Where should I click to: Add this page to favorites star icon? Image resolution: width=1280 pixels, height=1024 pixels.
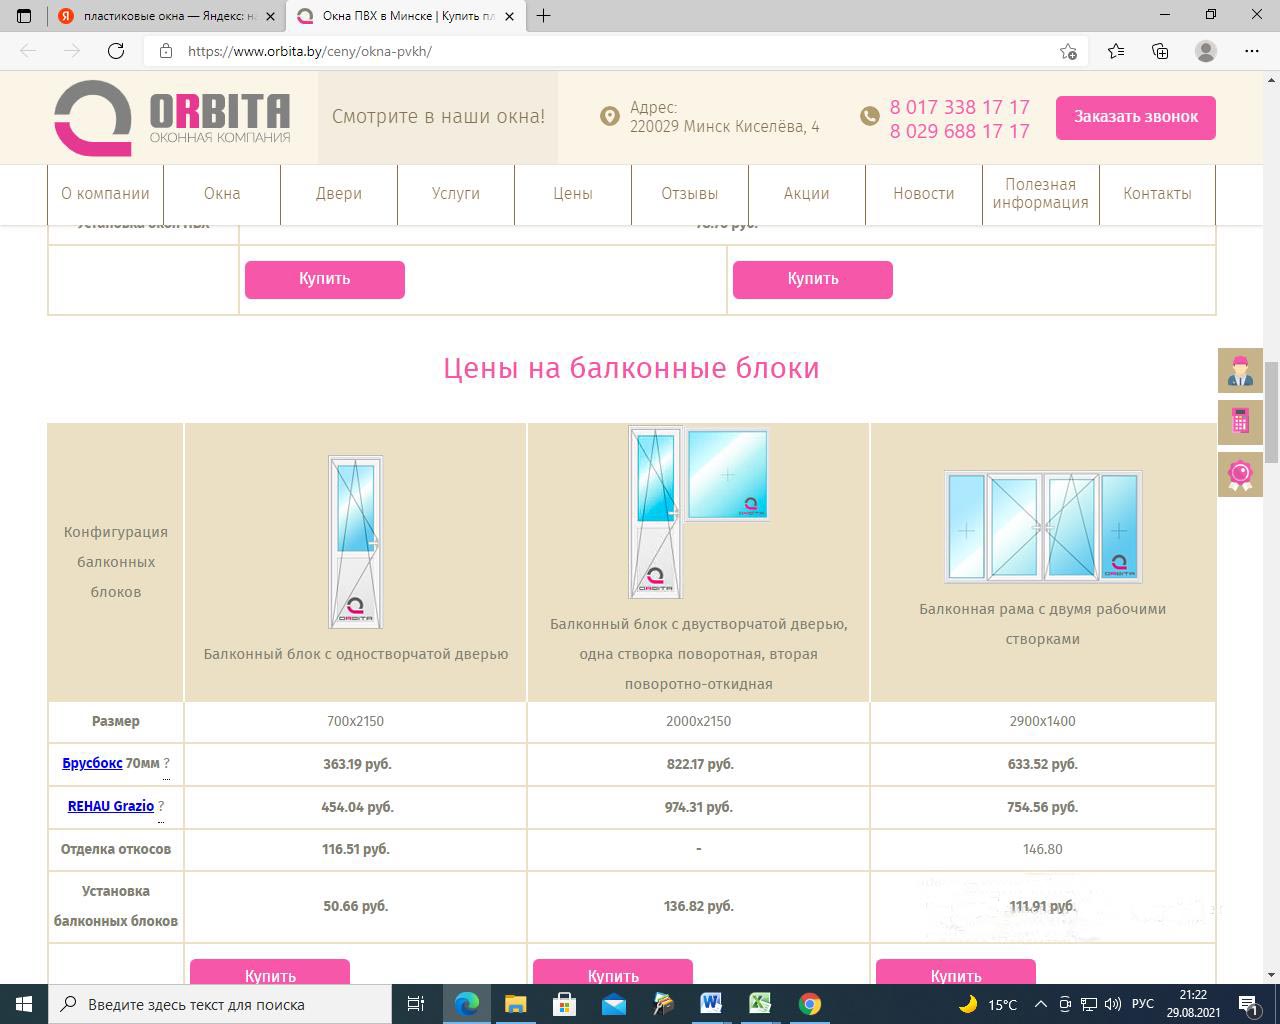click(1068, 51)
